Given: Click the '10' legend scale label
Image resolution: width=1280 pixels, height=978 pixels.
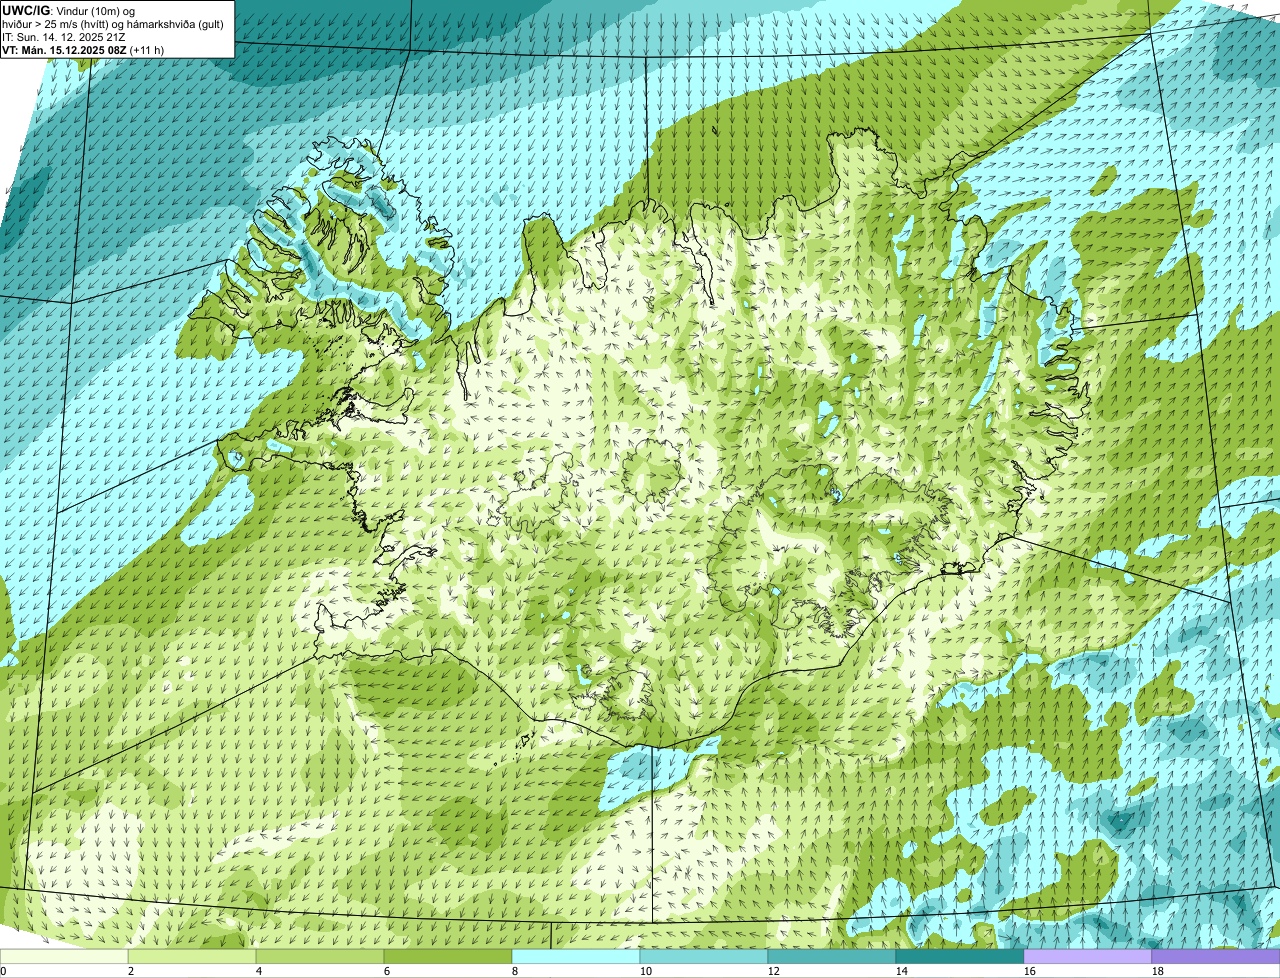Looking at the screenshot, I should coord(646,971).
